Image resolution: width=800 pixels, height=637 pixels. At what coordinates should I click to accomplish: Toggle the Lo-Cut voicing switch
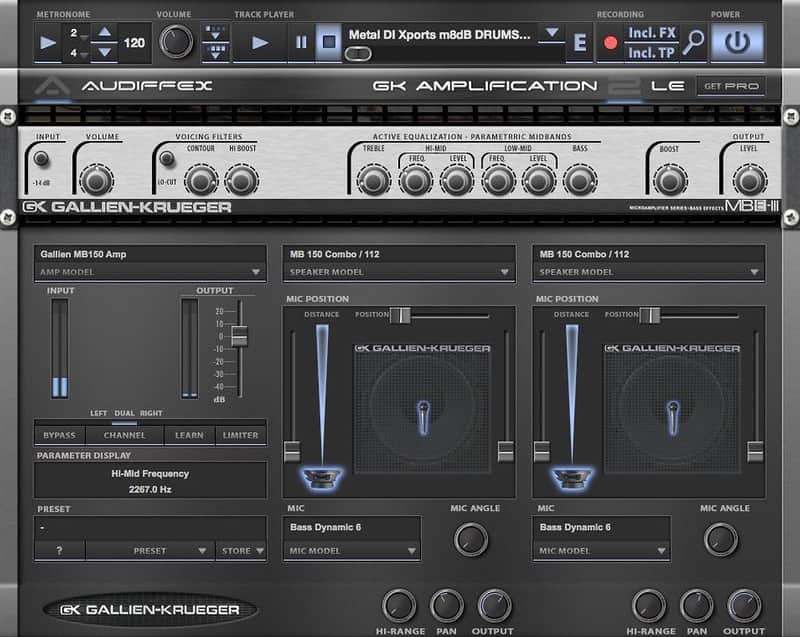[167, 159]
